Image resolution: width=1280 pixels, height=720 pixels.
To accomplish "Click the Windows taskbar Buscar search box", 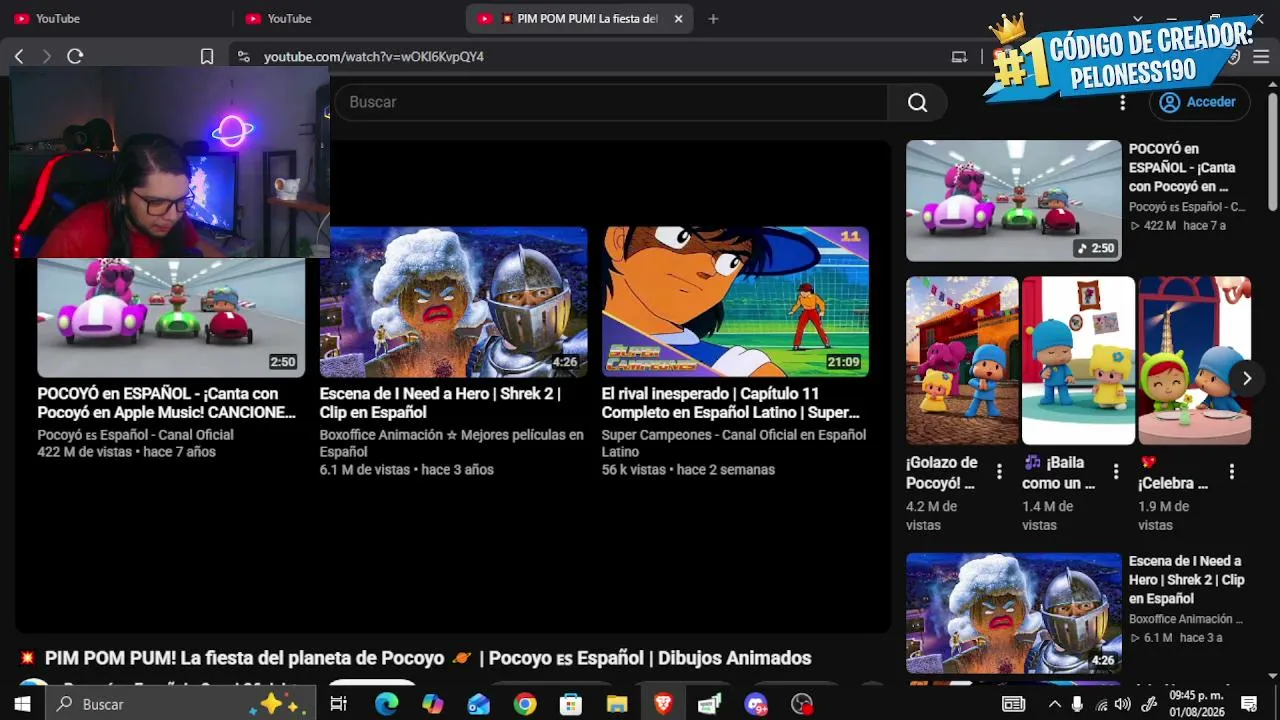I will [x=180, y=704].
